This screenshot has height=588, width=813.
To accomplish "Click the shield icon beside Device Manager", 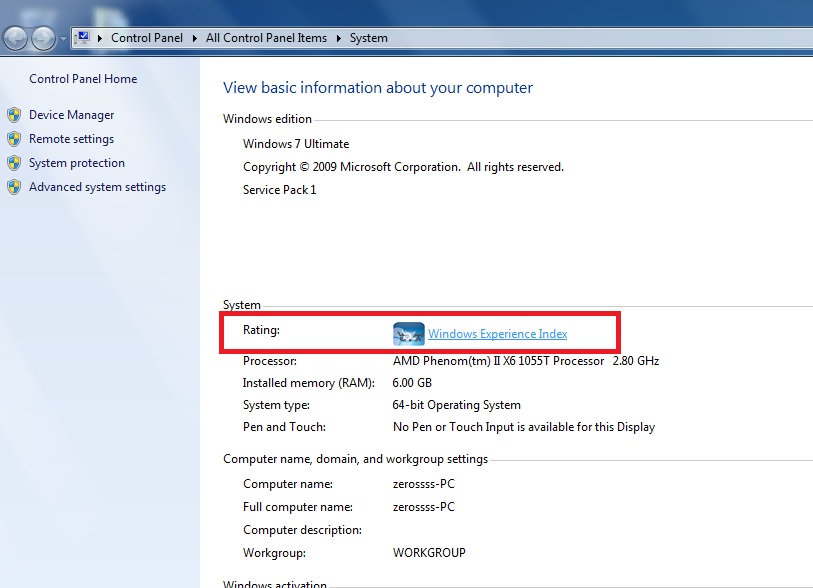I will tap(15, 115).
